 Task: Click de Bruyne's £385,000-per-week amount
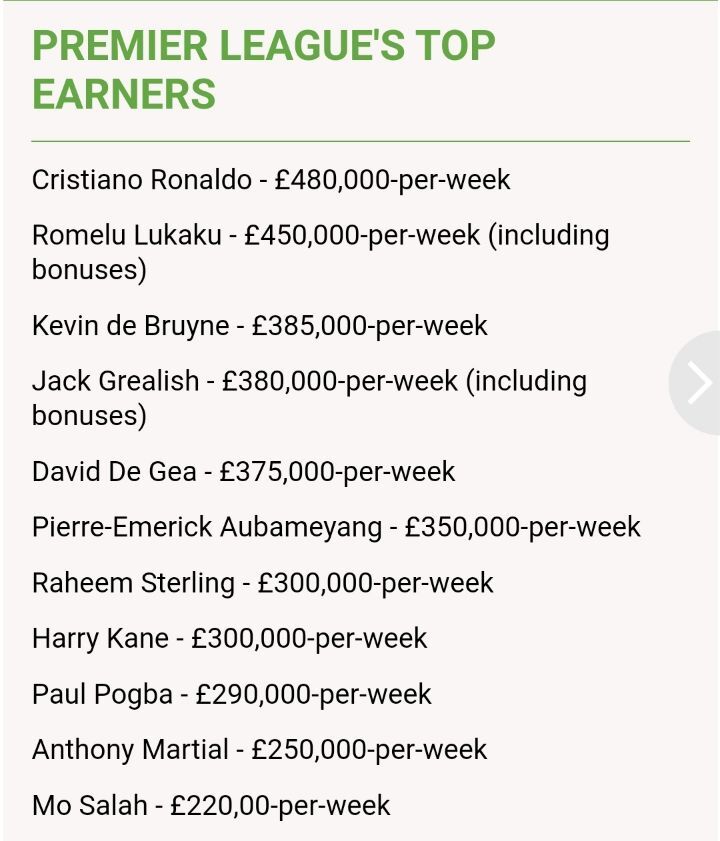(370, 326)
